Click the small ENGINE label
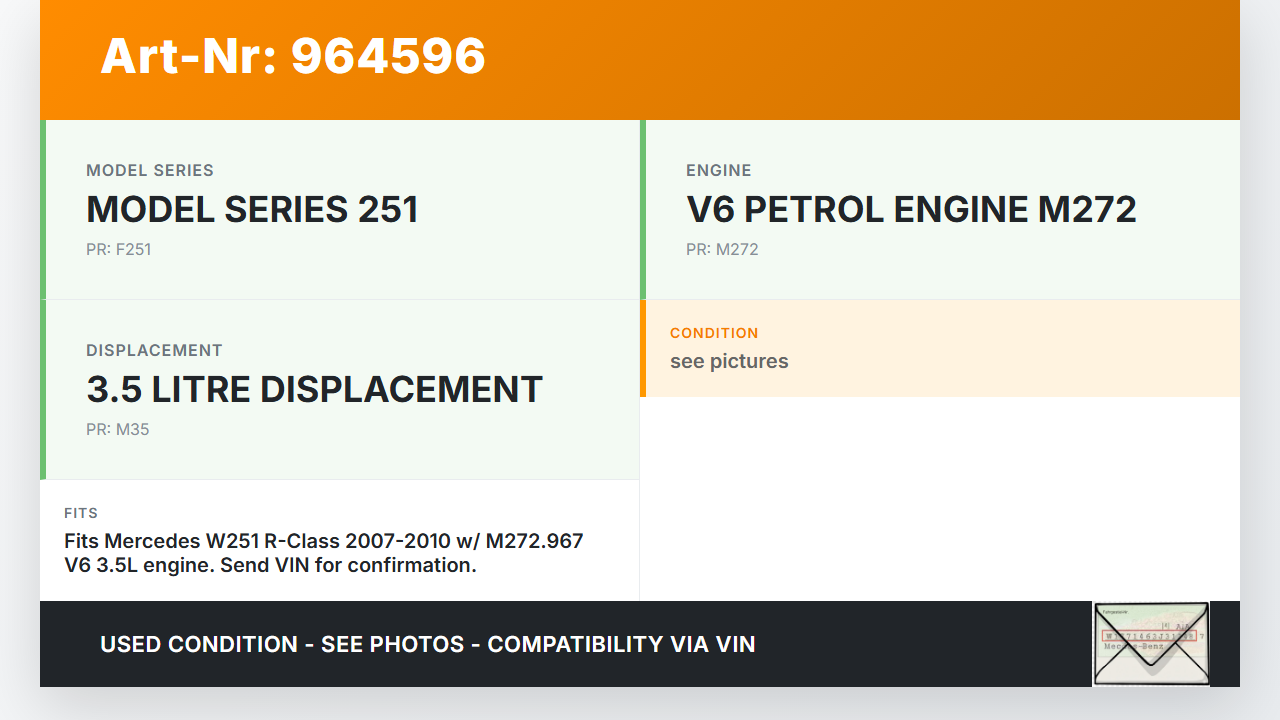 718,171
